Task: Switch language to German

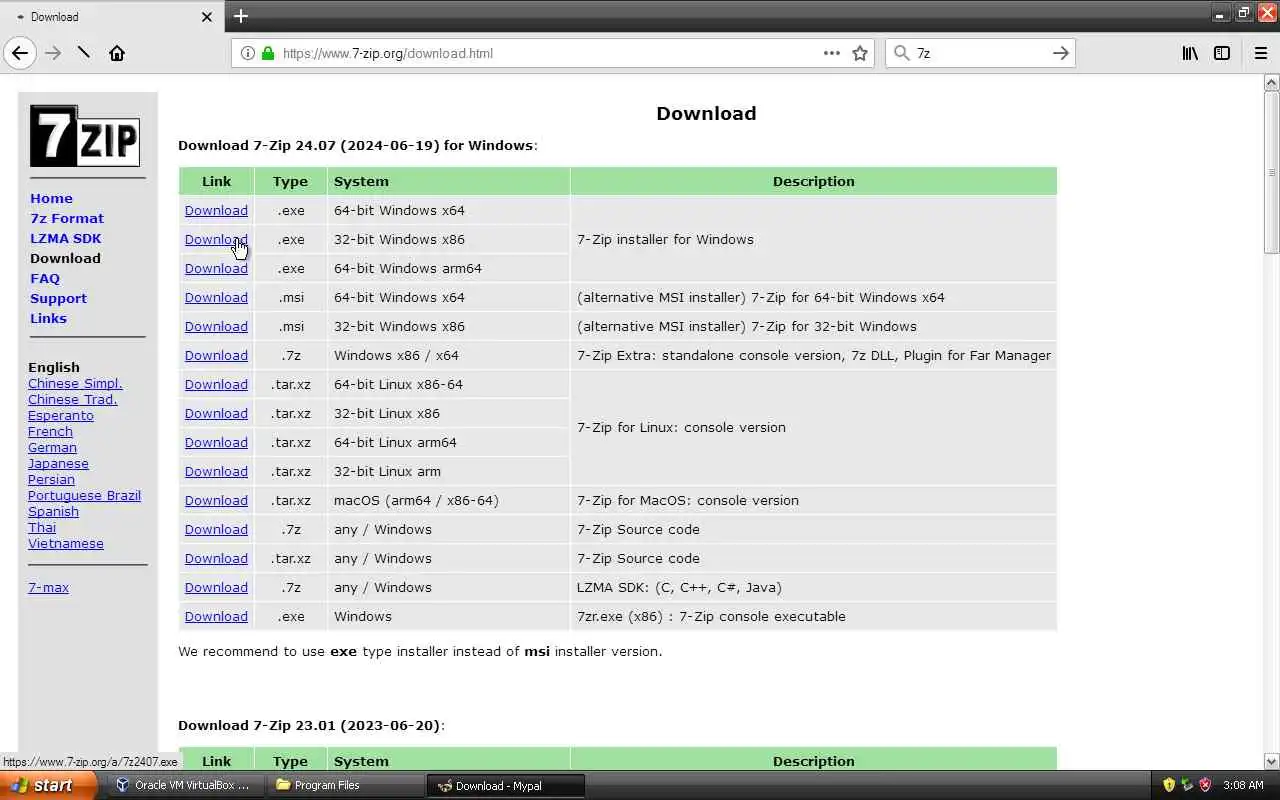Action: click(52, 447)
